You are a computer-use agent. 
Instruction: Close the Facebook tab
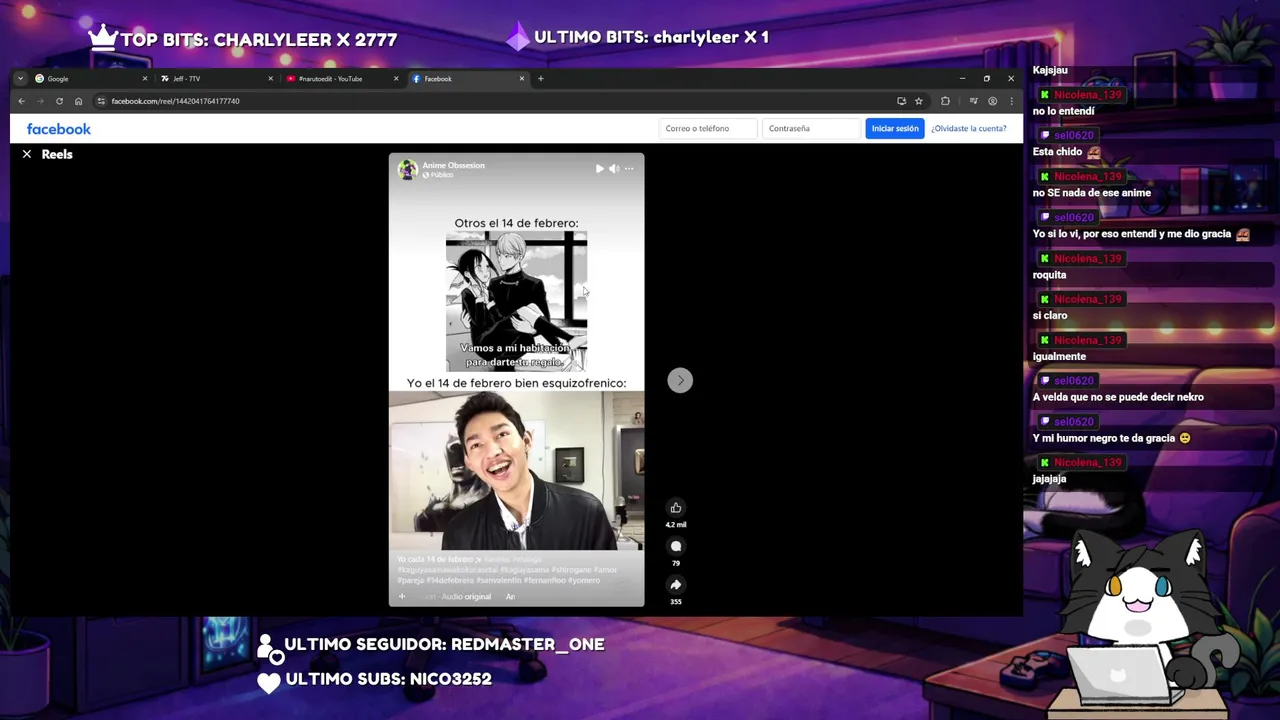(x=521, y=79)
